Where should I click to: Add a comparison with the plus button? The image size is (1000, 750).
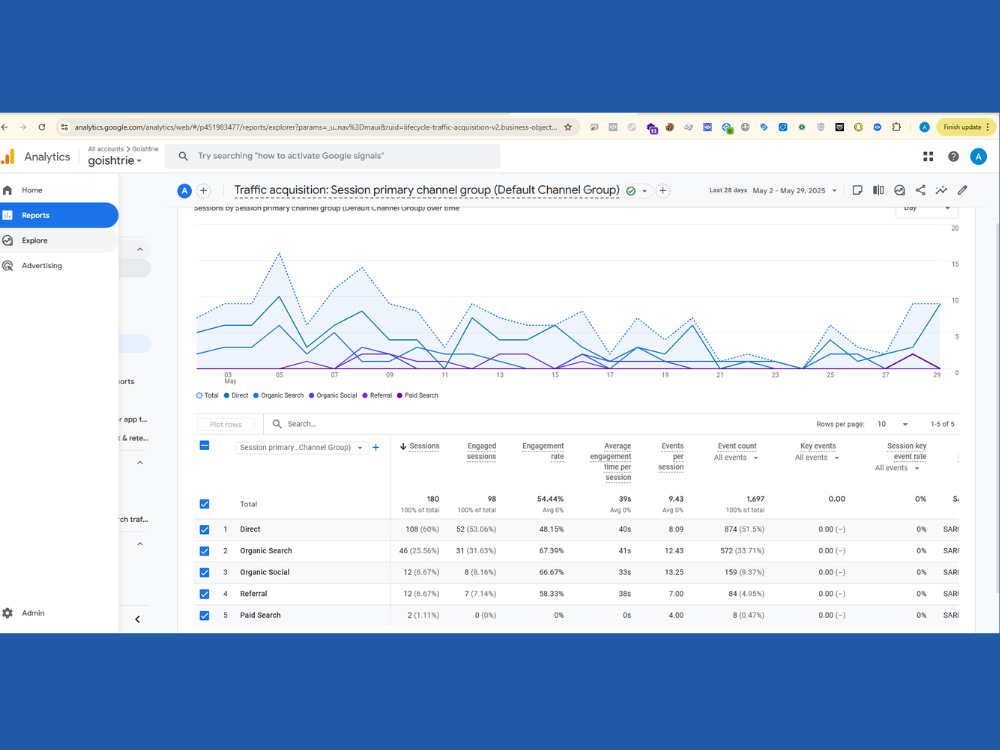[x=203, y=190]
